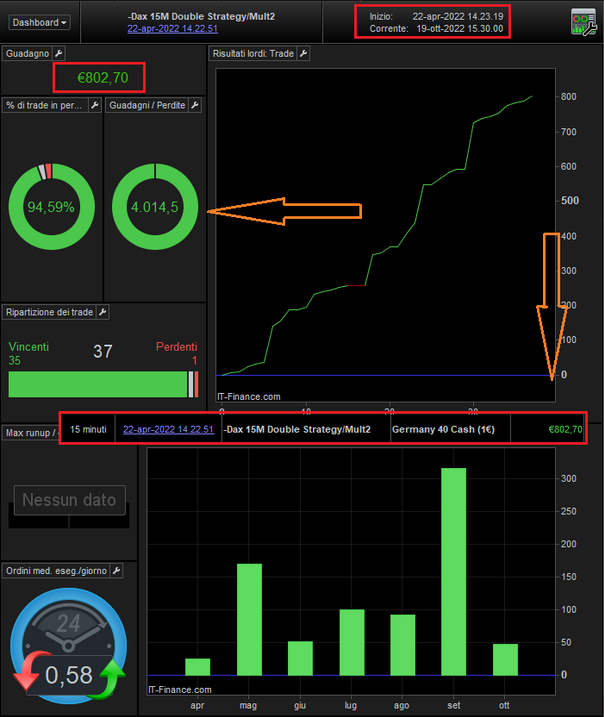Click the ago monthly bar in chart
604x717 pixels.
click(x=403, y=645)
